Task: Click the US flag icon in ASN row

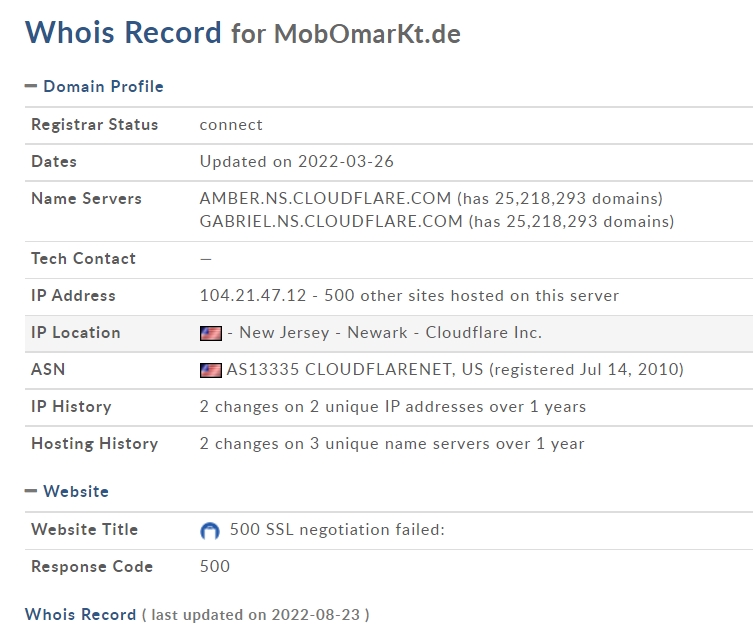Action: pyautogui.click(x=211, y=370)
